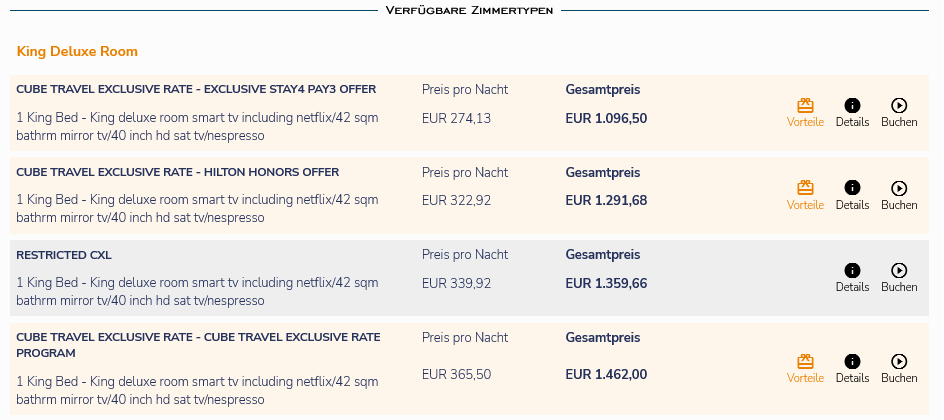Select nightly price EUR 322,92
This screenshot has height=420, width=944.
456,200
